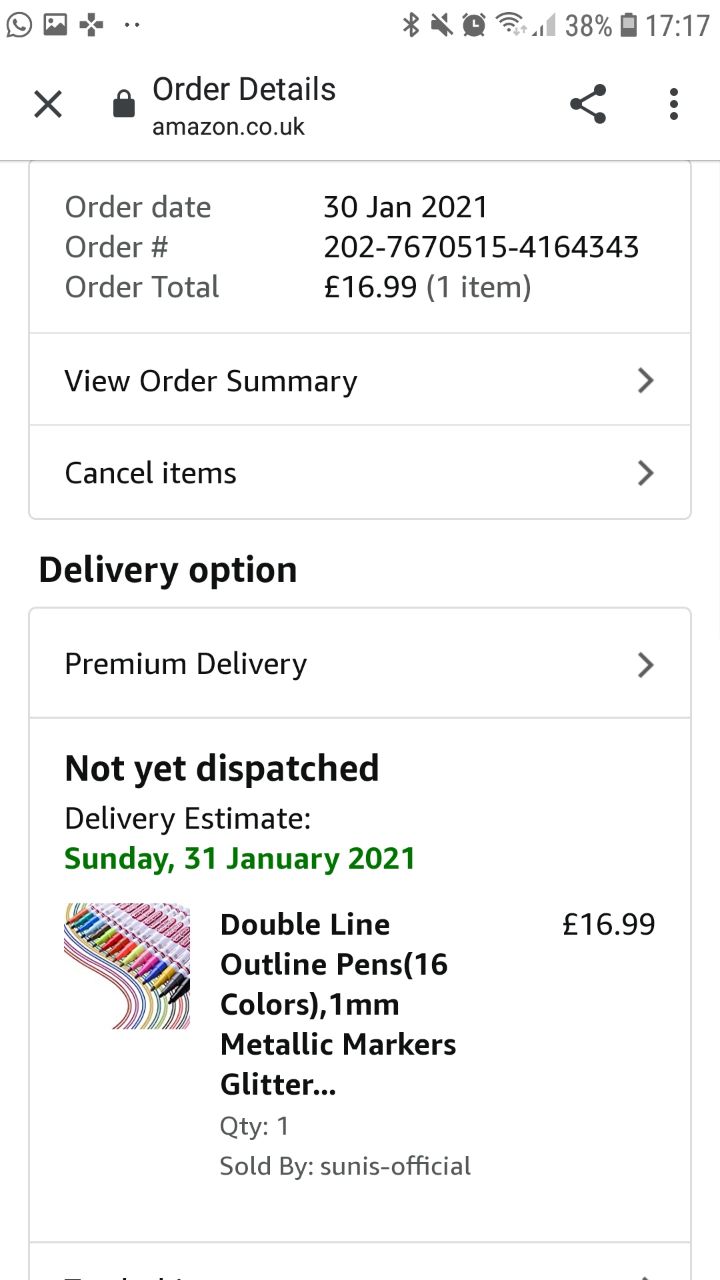Image resolution: width=720 pixels, height=1280 pixels.
Task: Open Cancel items chevron arrow
Action: point(646,473)
